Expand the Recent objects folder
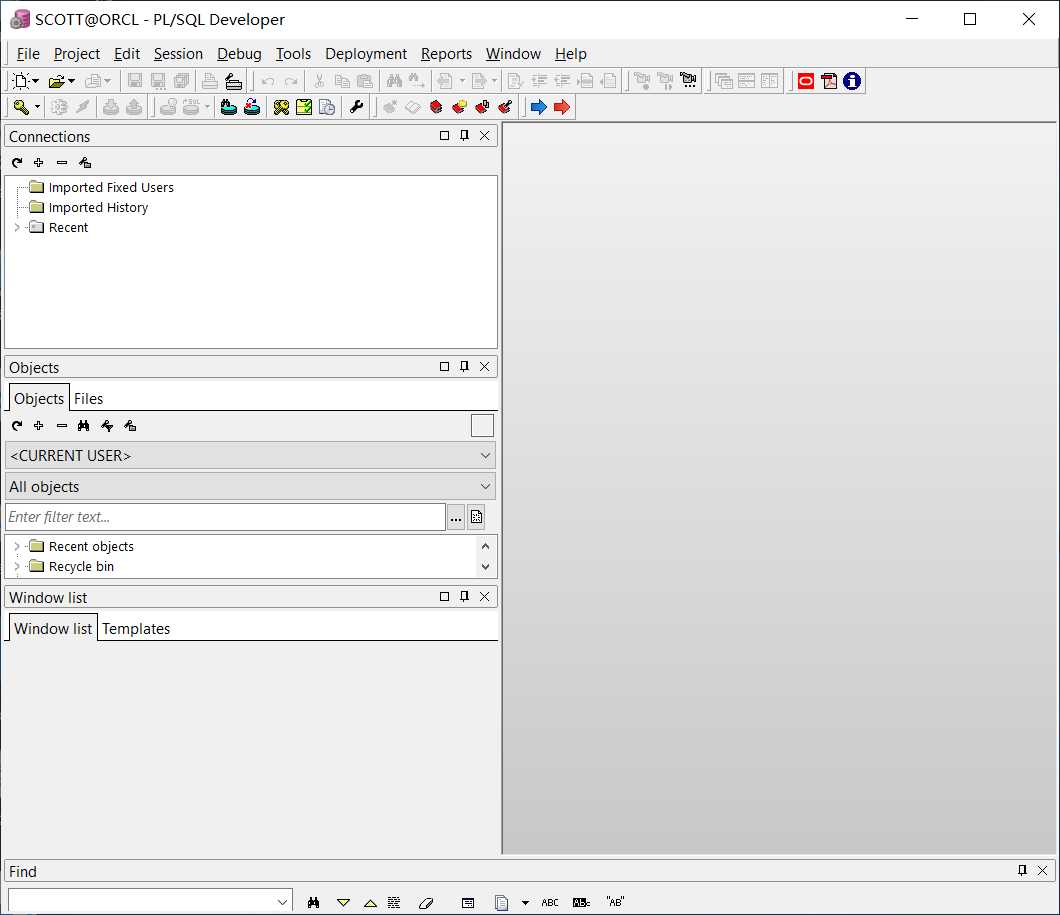 (17, 546)
